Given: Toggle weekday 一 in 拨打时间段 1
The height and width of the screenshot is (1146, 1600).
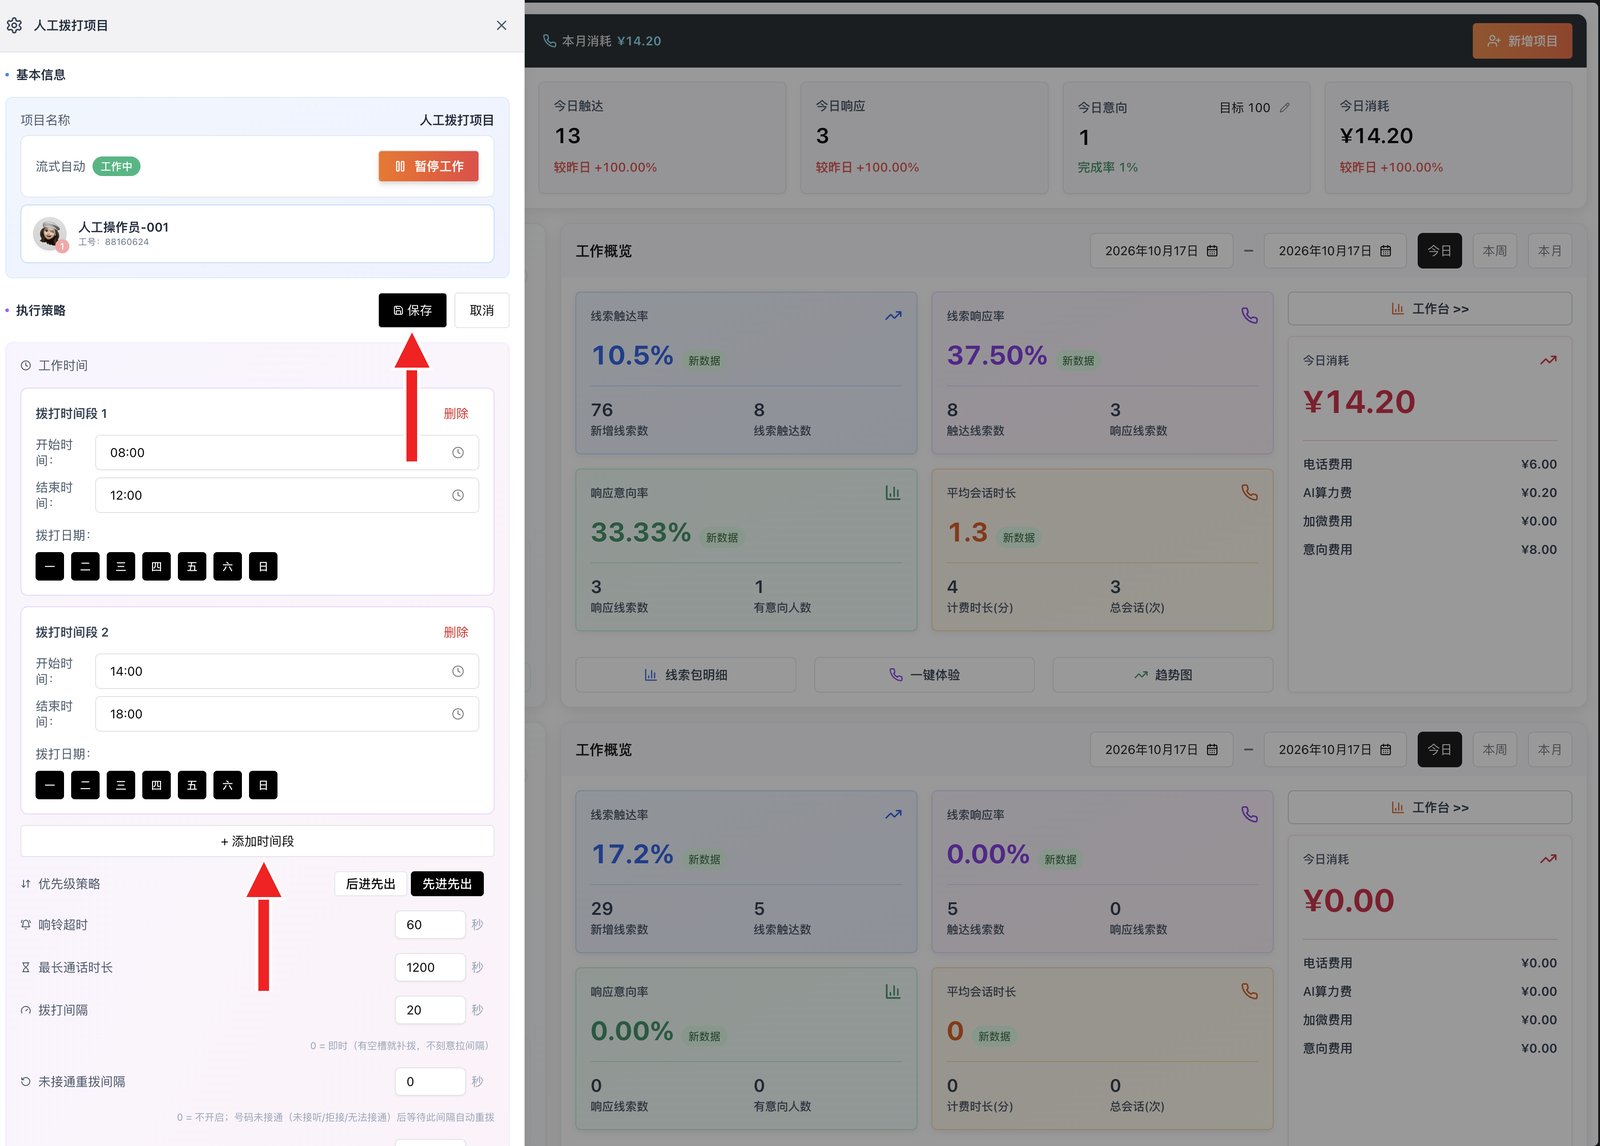Looking at the screenshot, I should (x=50, y=566).
